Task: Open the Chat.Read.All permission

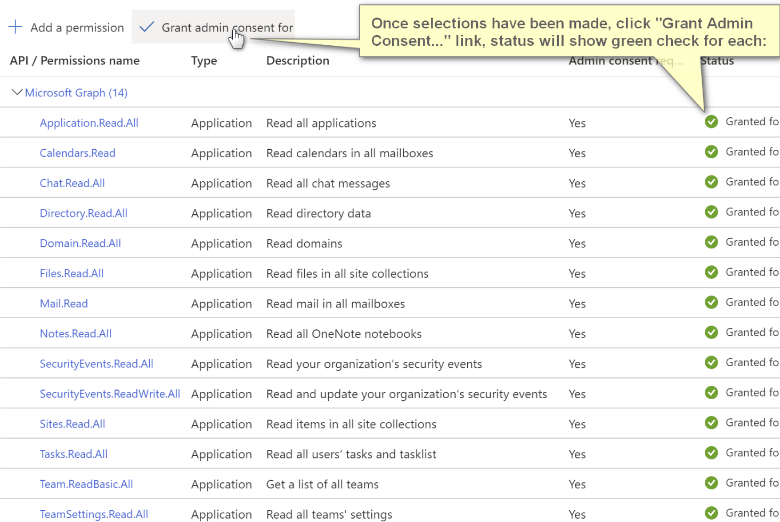Action: pos(72,183)
